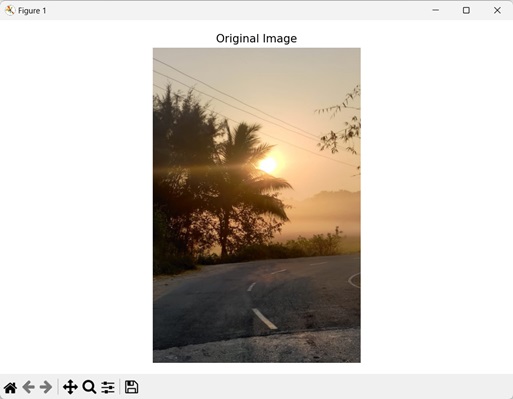Click the Matplotlib icon in the title bar

click(x=10, y=10)
